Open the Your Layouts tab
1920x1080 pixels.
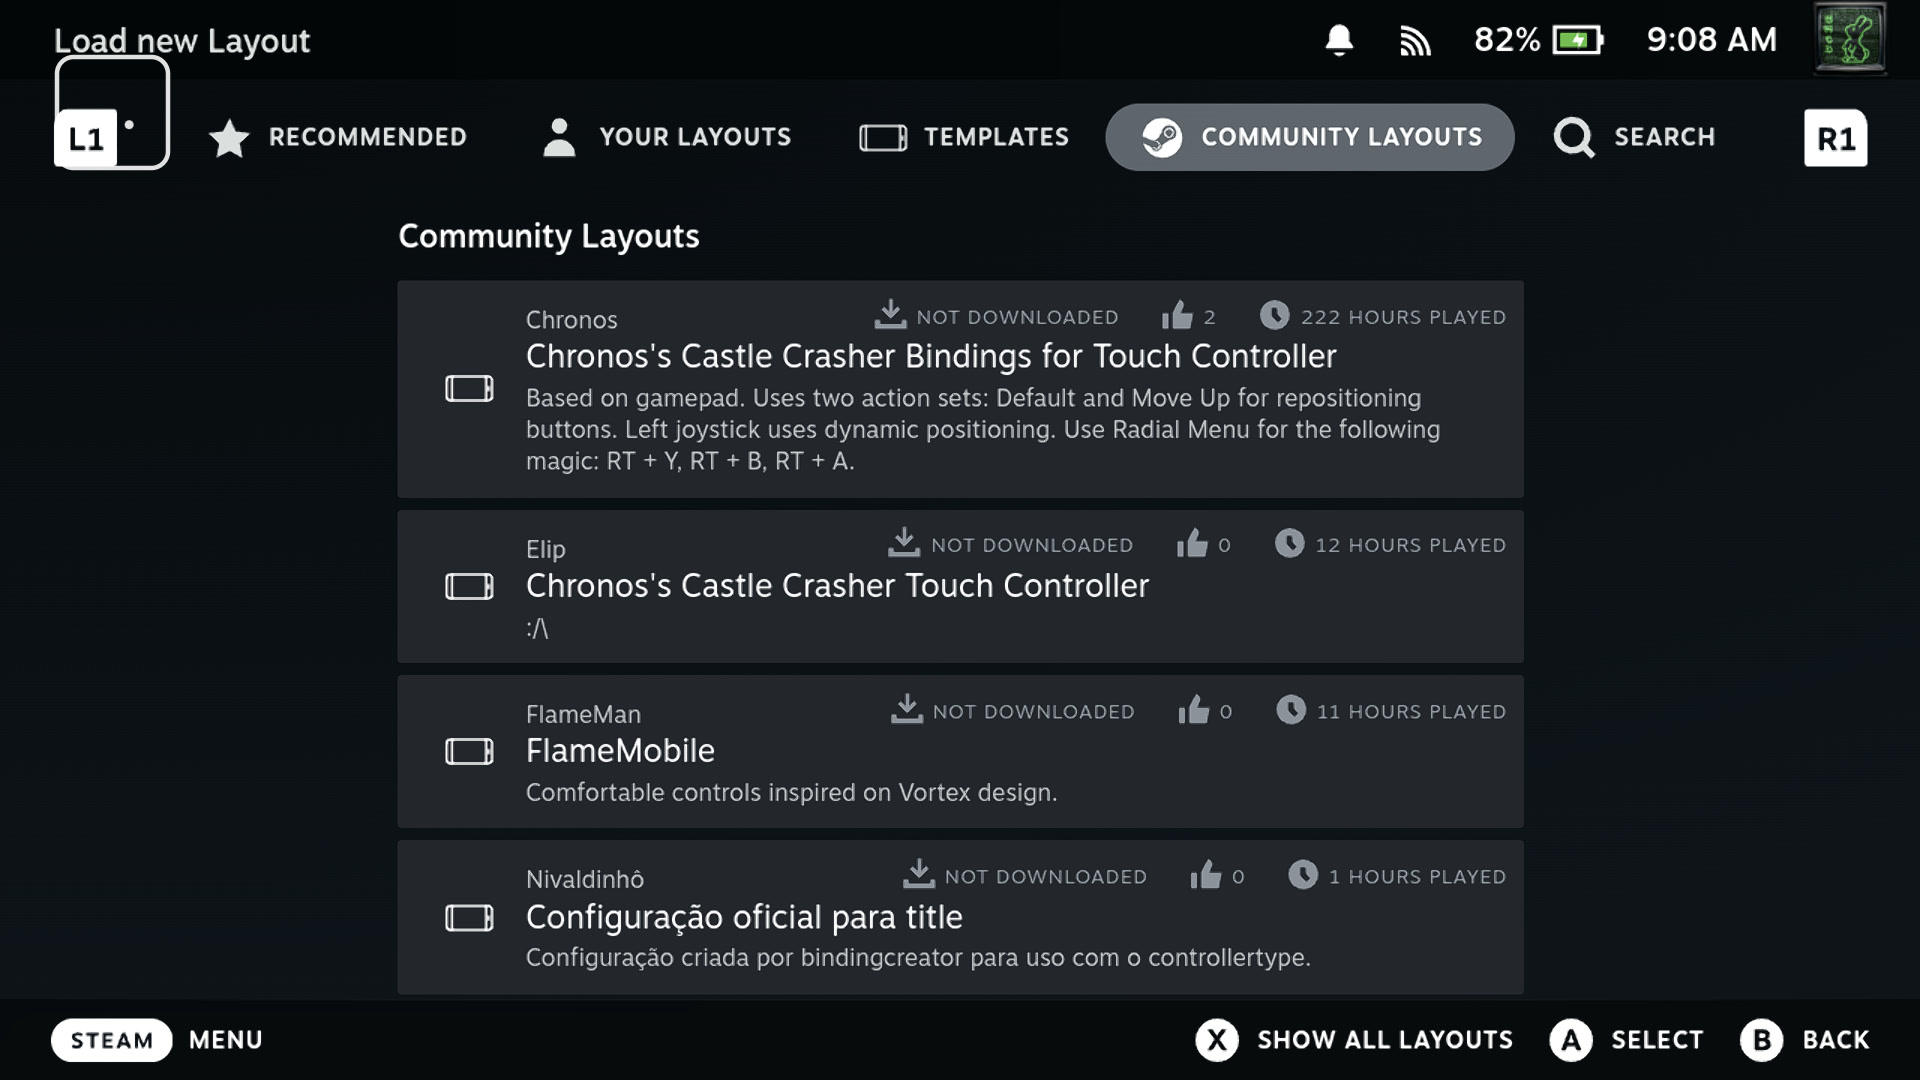pos(666,137)
